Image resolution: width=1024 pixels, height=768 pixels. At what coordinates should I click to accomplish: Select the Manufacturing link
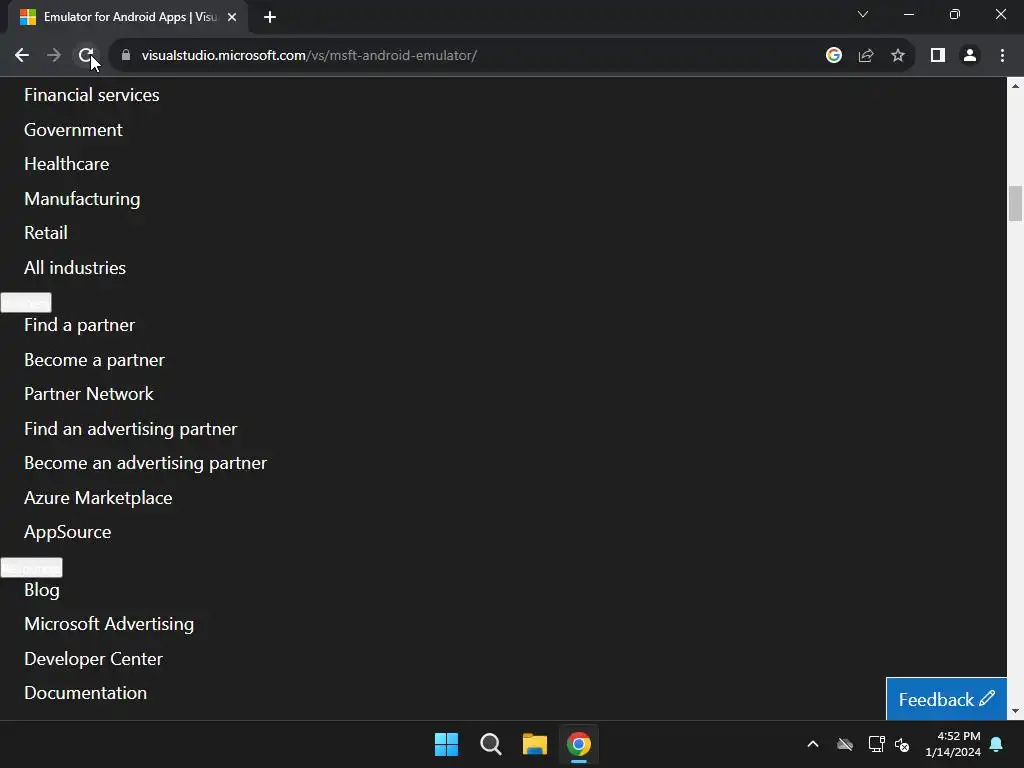coord(82,199)
